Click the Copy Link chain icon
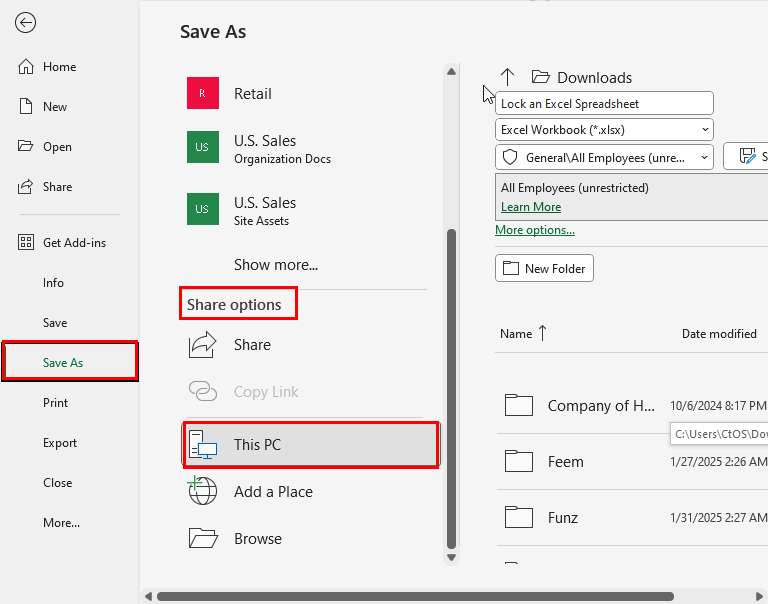 pos(203,391)
